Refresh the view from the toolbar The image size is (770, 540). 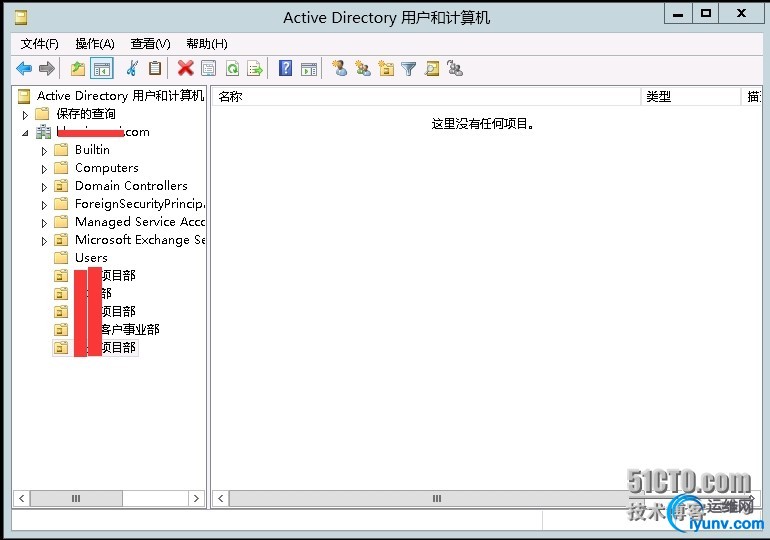(x=232, y=69)
